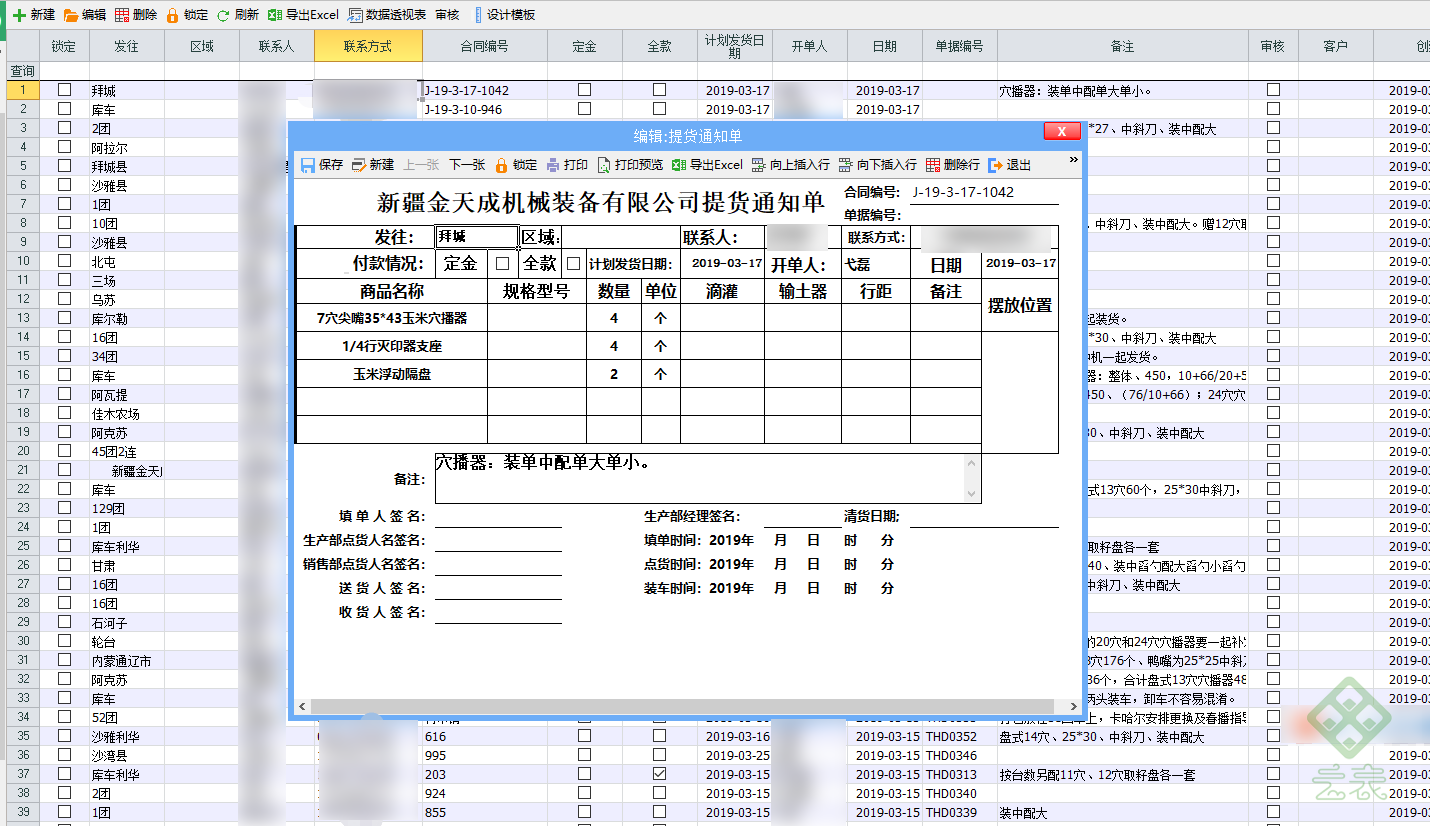Click the 发往 field containing 拜城
The width and height of the screenshot is (1430, 826).
477,237
